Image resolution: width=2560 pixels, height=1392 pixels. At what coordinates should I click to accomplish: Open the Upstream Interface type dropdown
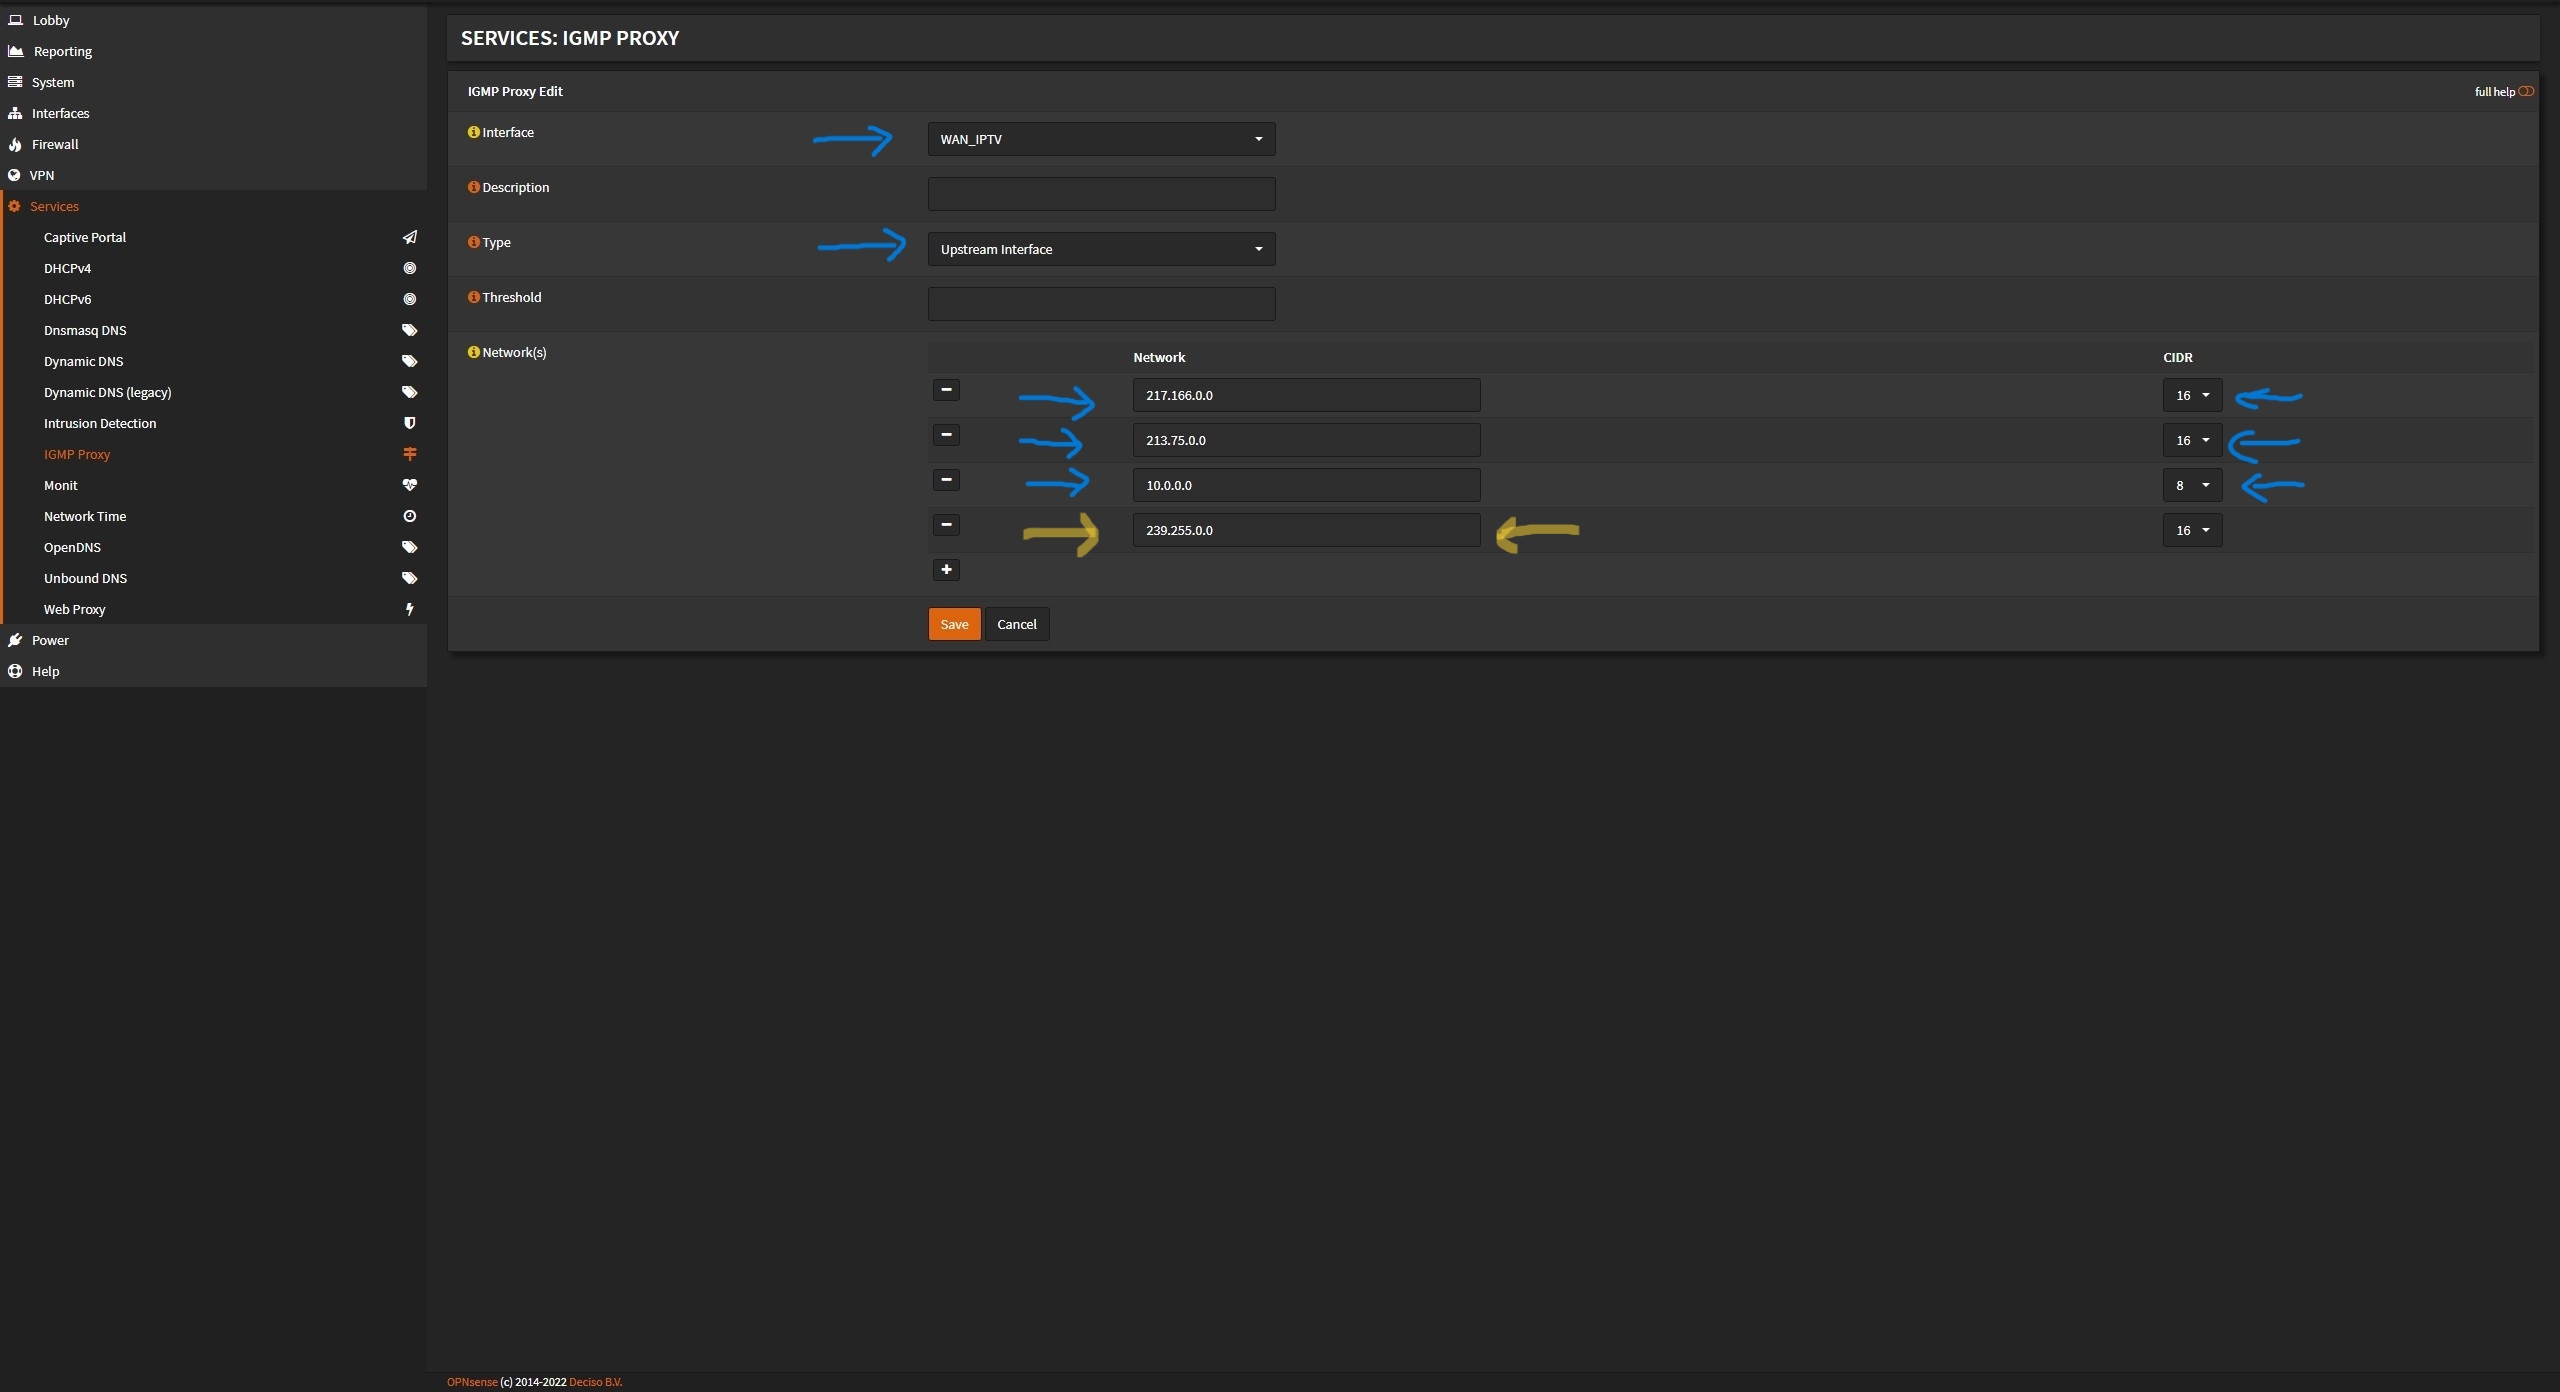point(1101,249)
